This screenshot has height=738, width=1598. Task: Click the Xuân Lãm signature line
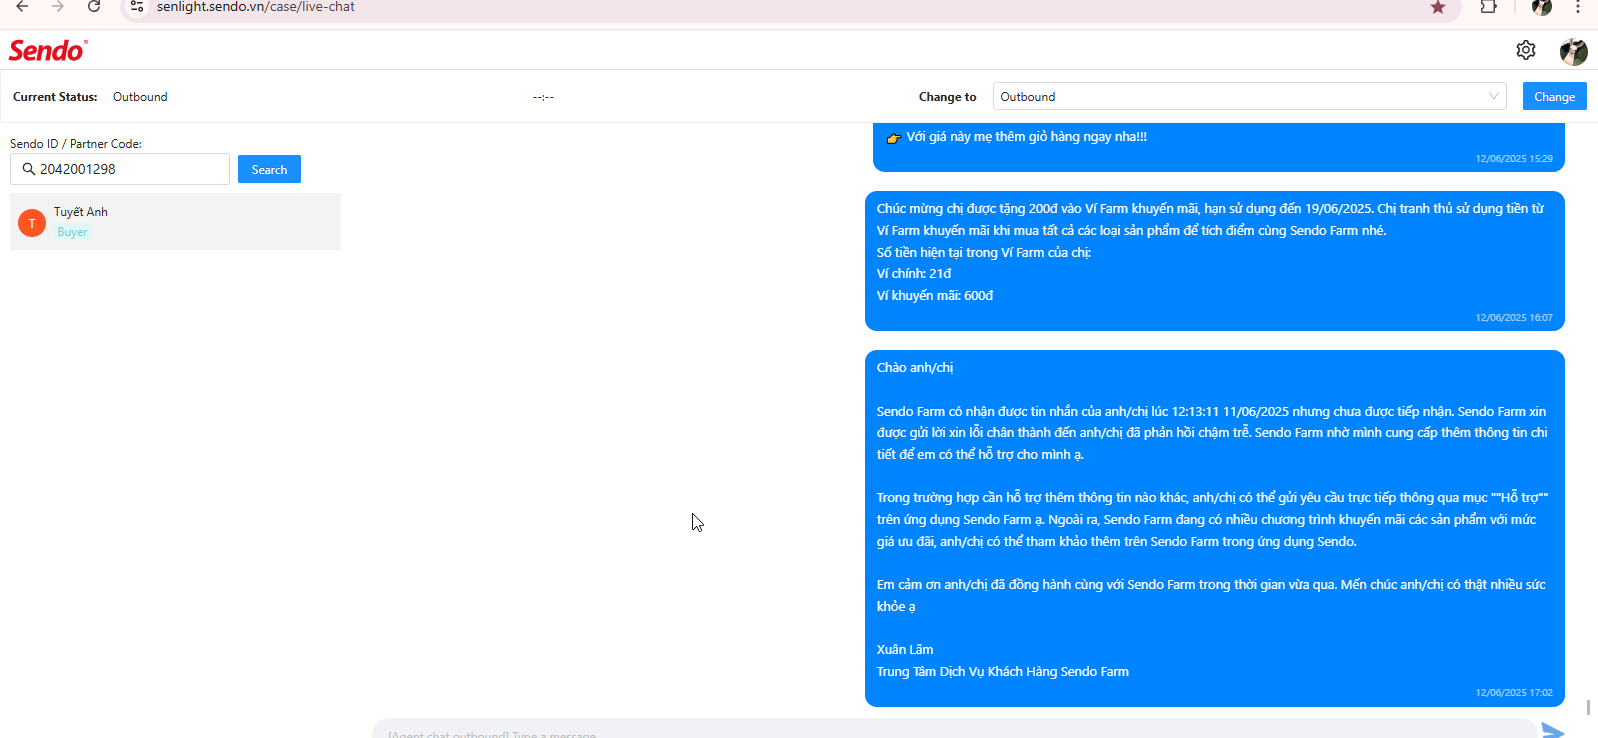pos(905,650)
